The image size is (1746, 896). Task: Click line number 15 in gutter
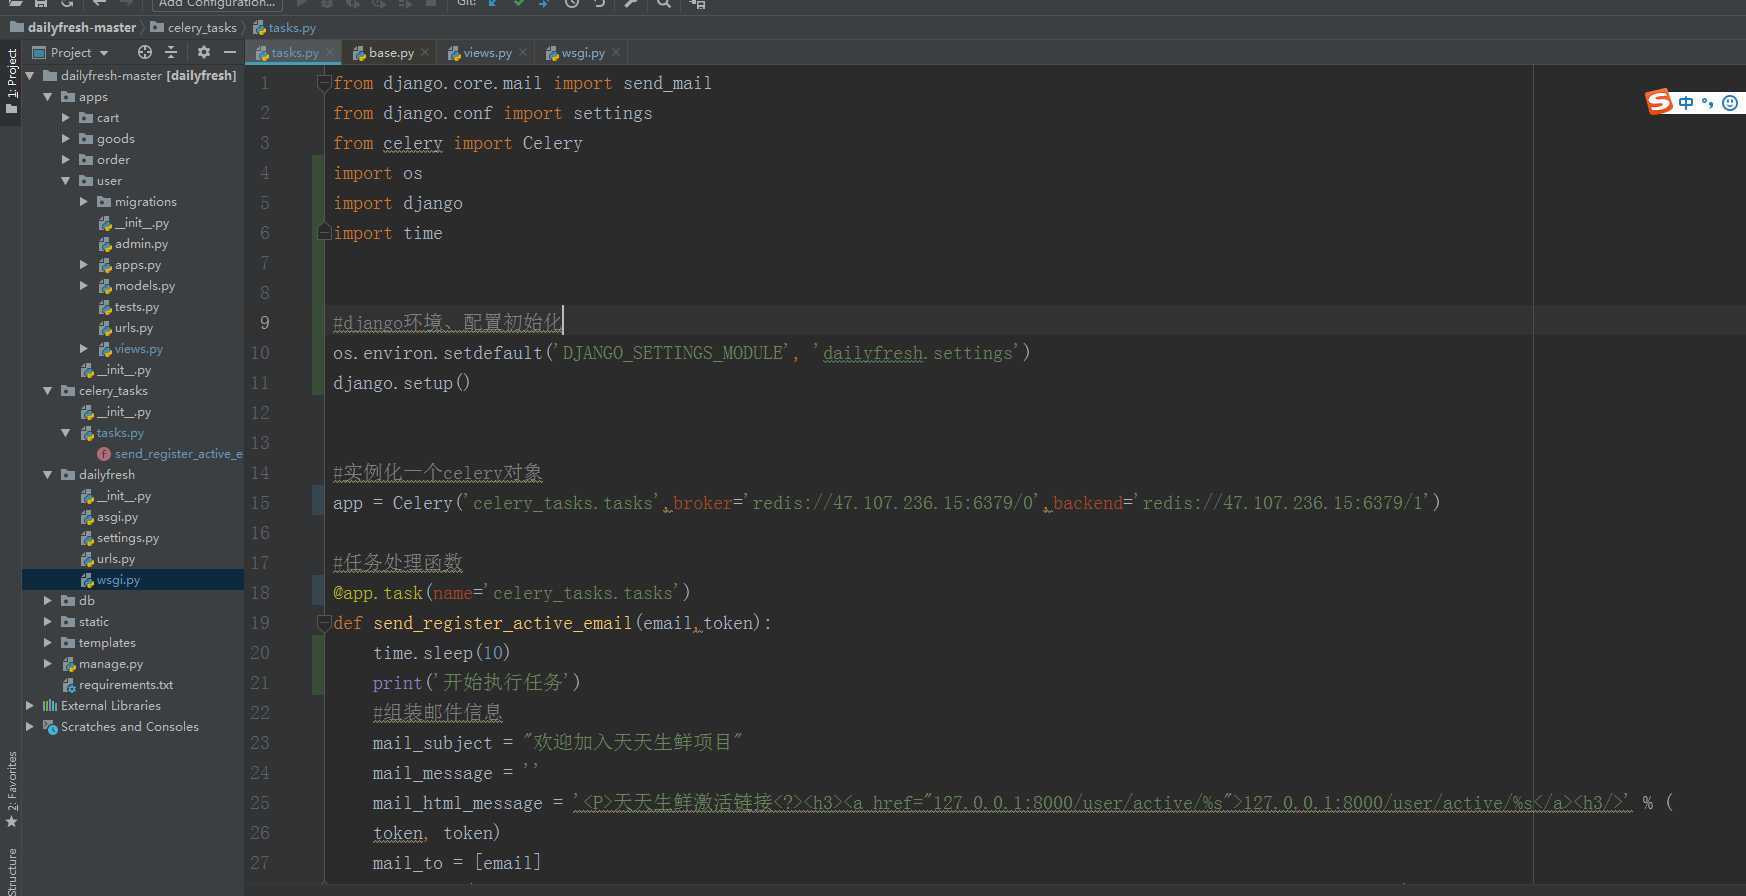[x=260, y=503]
